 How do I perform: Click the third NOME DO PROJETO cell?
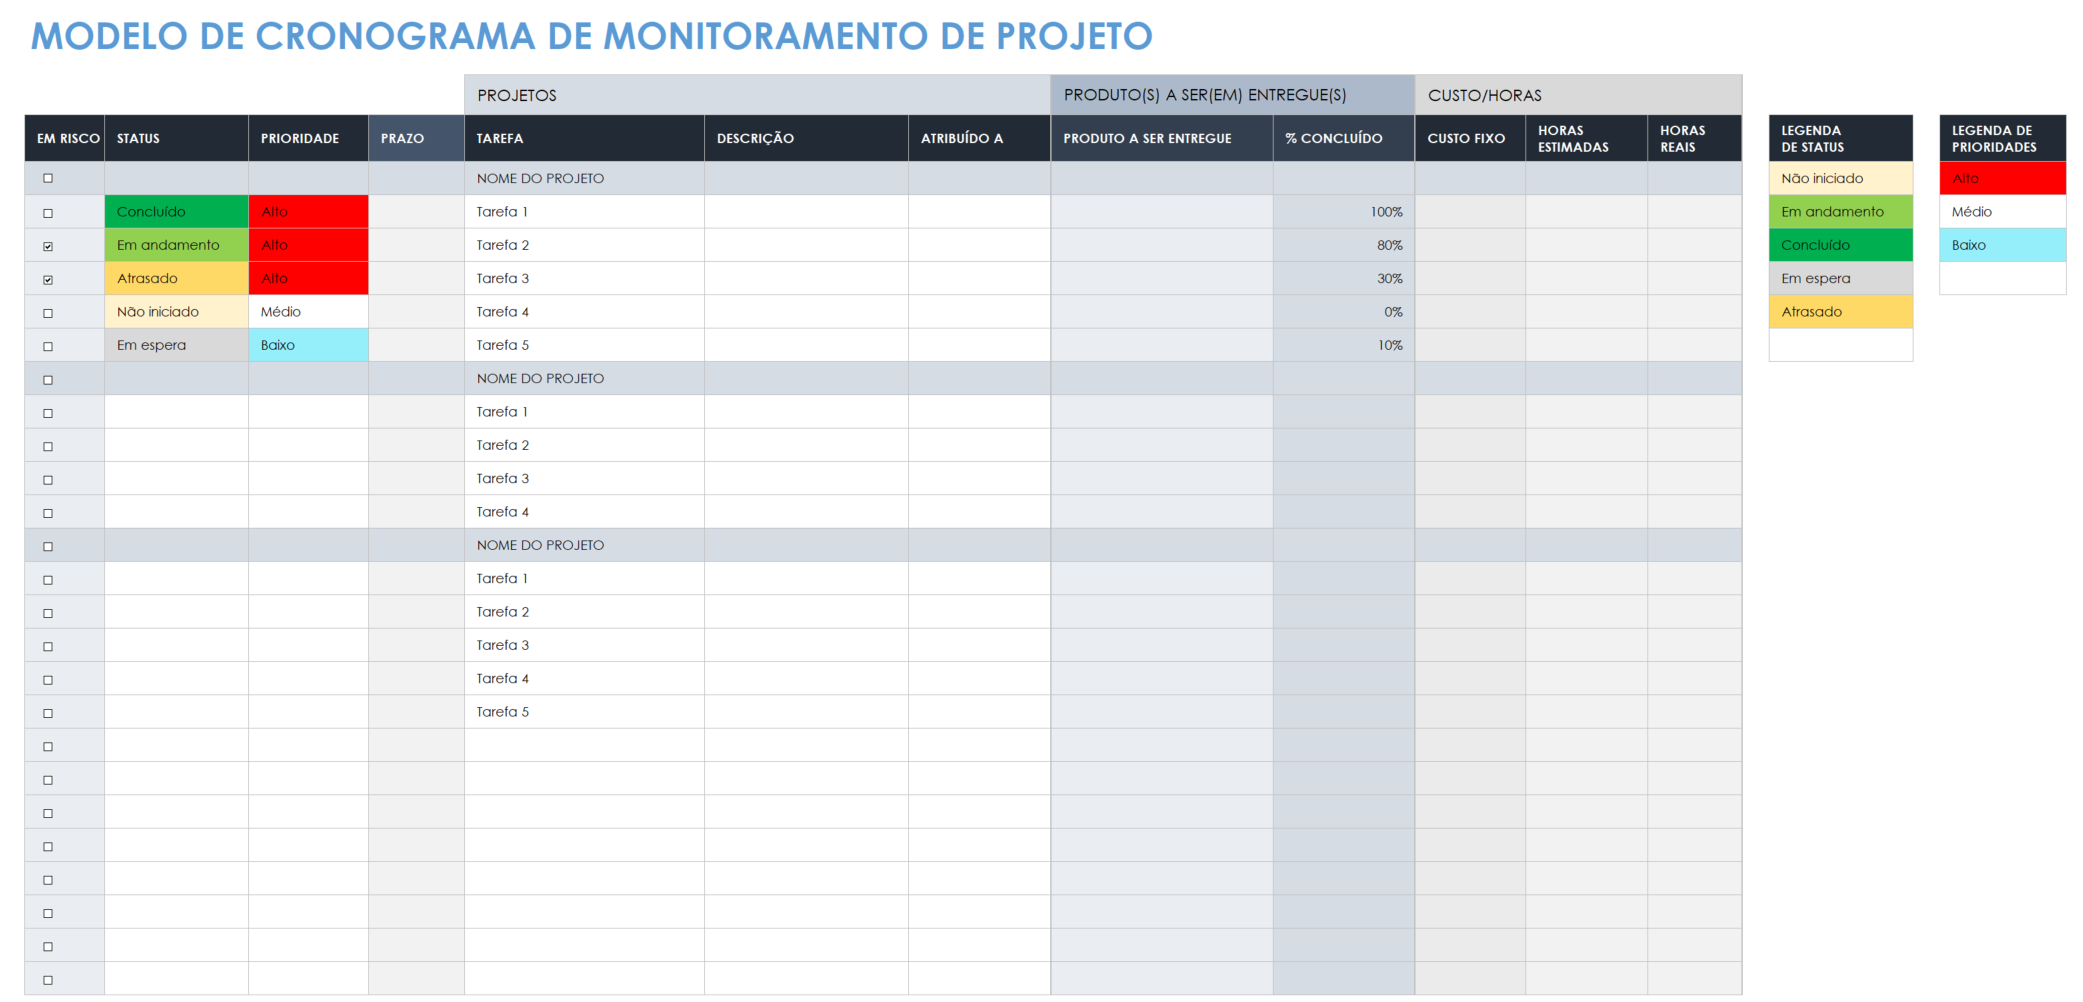tap(584, 545)
